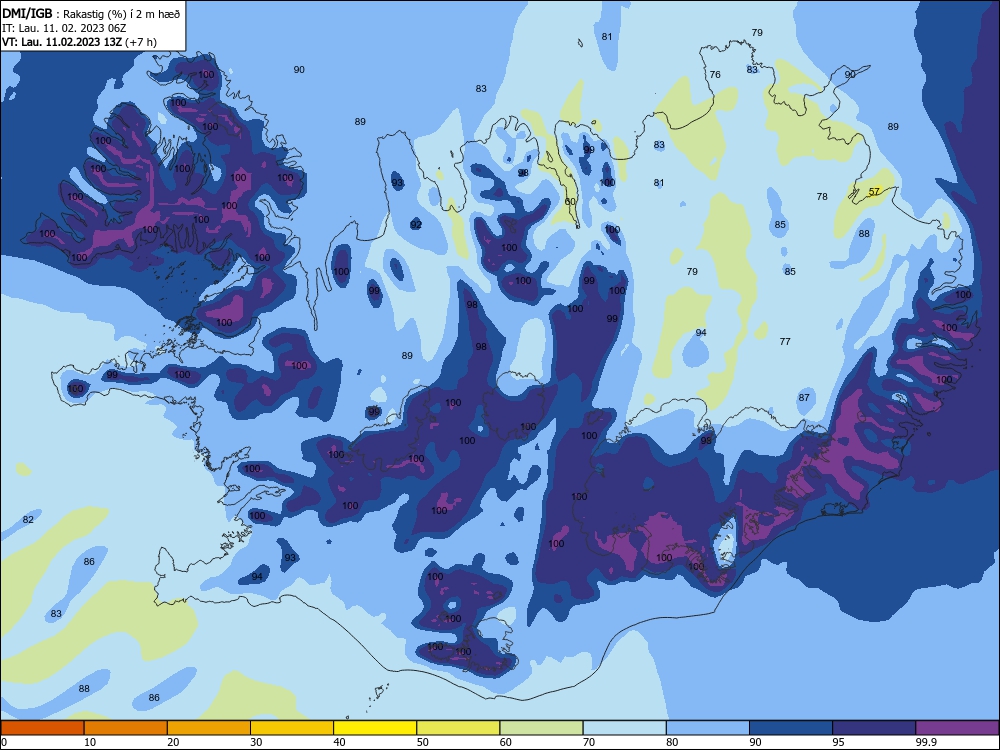Click the 82 humidity value over the sea
The width and height of the screenshot is (1000, 750).
pos(28,520)
